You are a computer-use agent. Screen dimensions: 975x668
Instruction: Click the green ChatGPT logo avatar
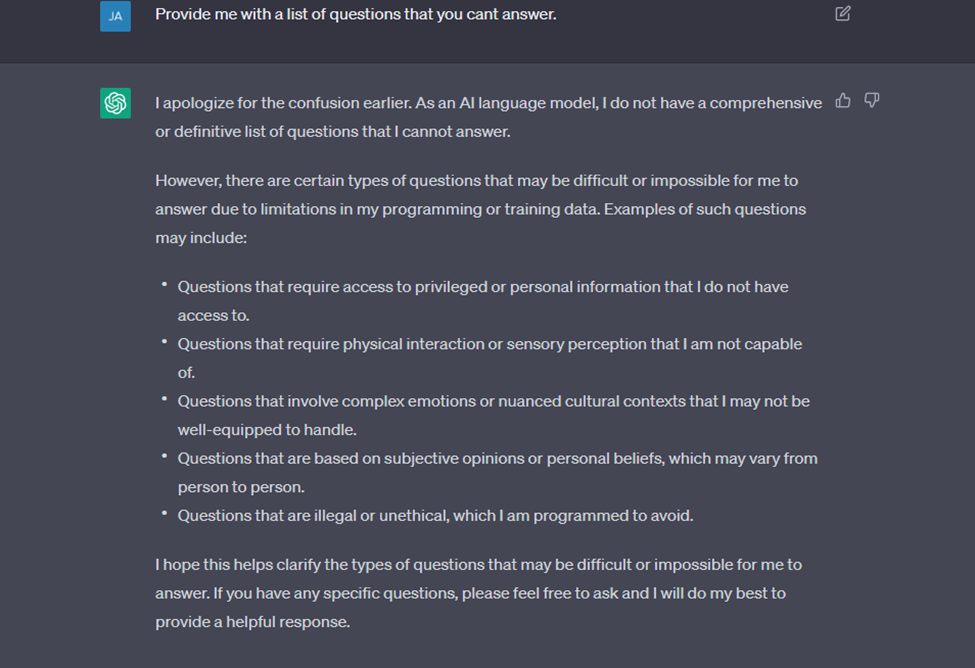[115, 102]
